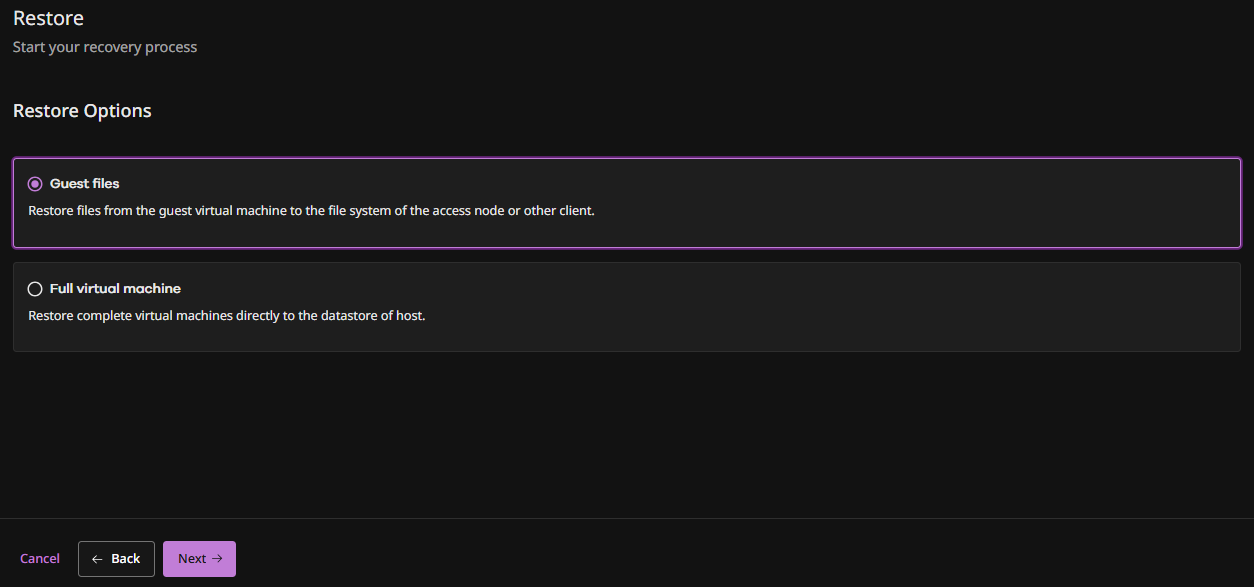The height and width of the screenshot is (587, 1254).
Task: Click the right arrow icon on Next
Action: pyautogui.click(x=217, y=559)
